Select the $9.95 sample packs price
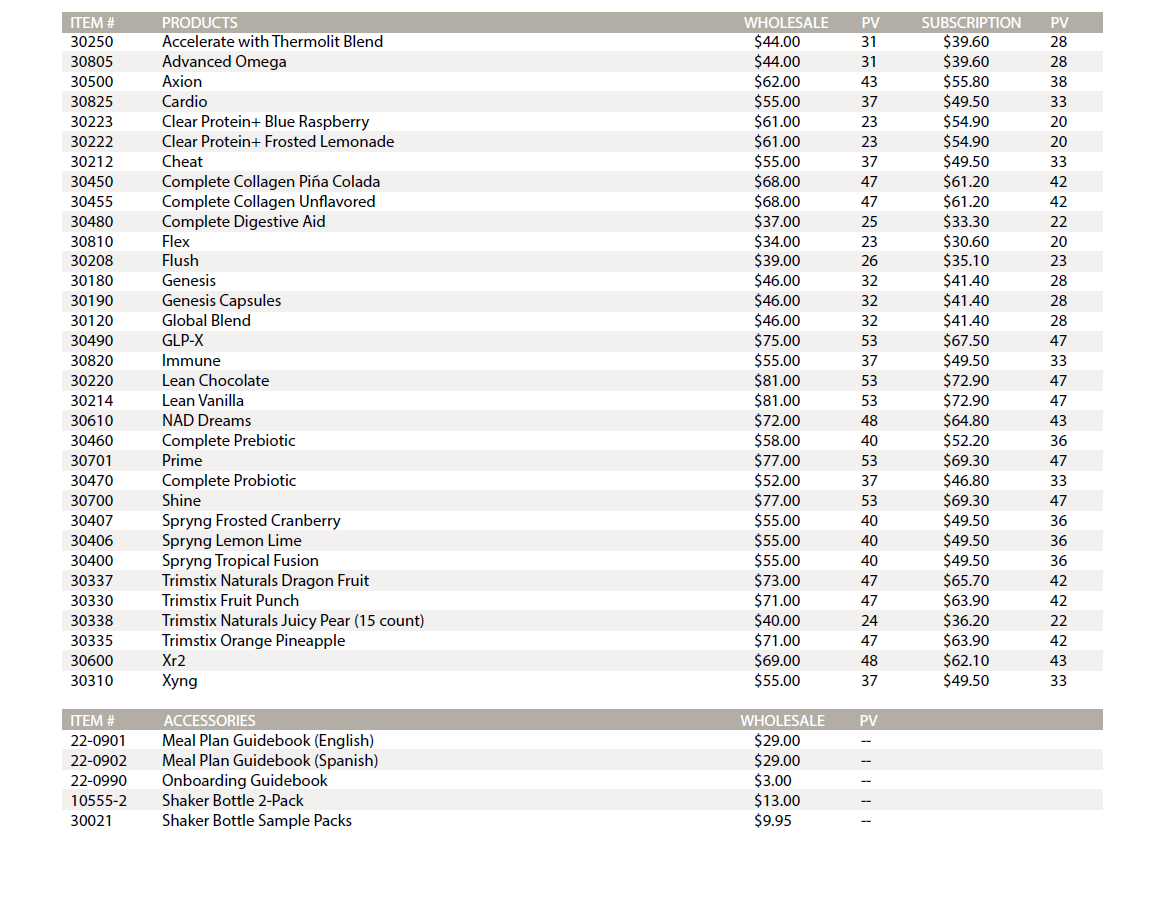Viewport: 1149px width, 913px height. click(x=772, y=821)
